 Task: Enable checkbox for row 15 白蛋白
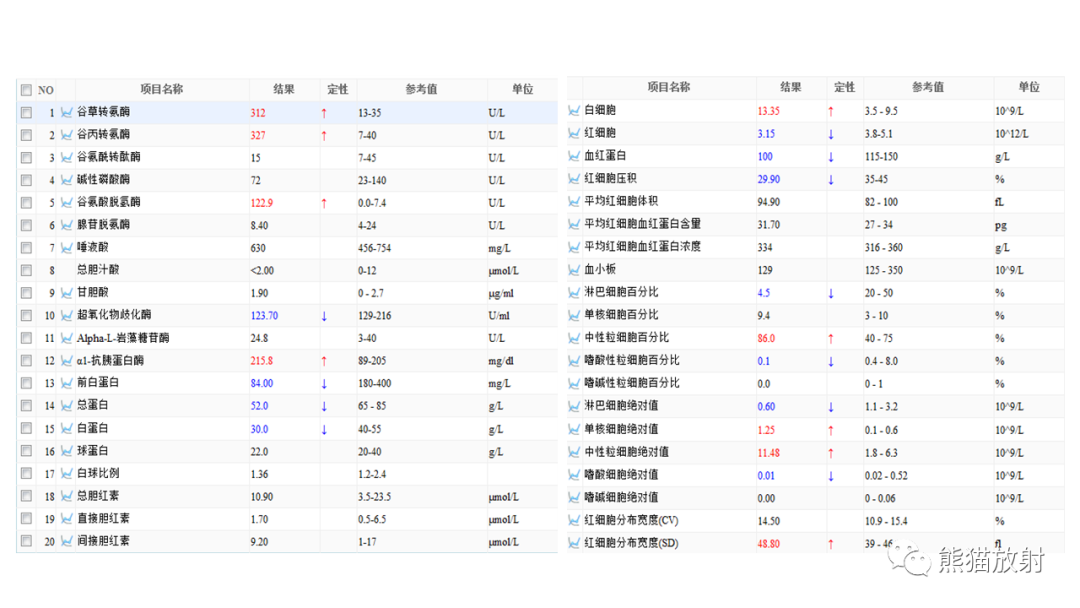click(x=26, y=428)
